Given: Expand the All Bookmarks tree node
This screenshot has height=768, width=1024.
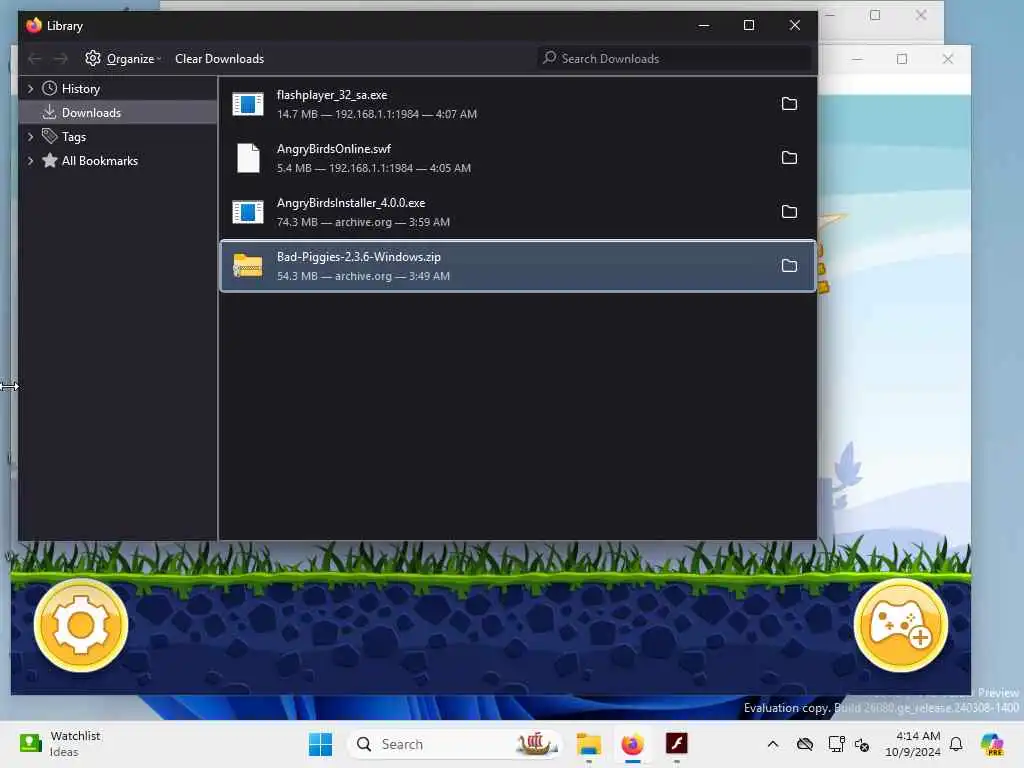Looking at the screenshot, I should point(30,161).
